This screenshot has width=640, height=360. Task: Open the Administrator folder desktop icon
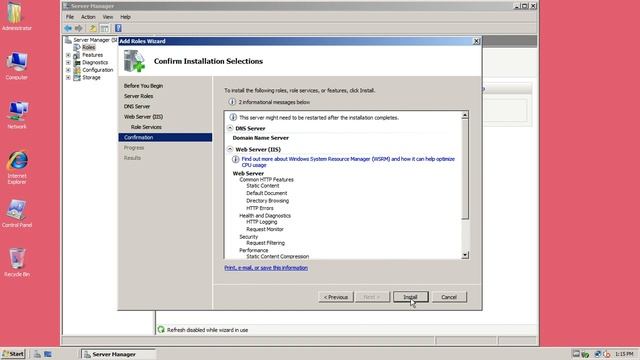(x=16, y=16)
